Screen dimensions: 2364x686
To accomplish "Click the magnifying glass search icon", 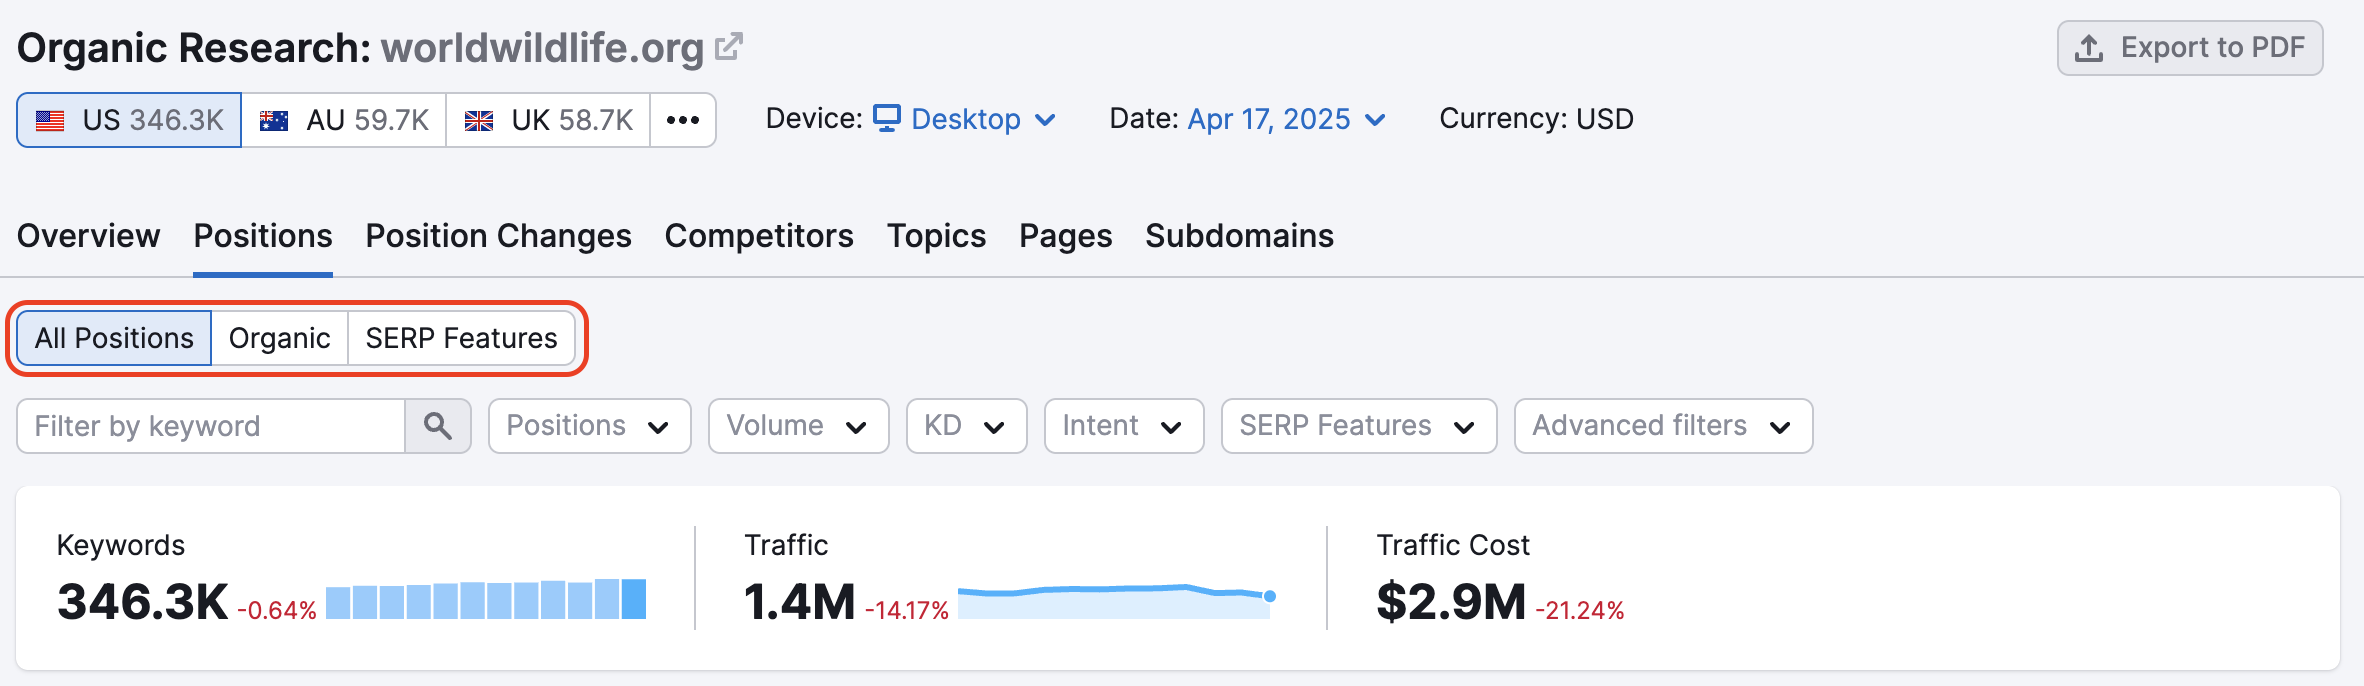I will point(437,426).
